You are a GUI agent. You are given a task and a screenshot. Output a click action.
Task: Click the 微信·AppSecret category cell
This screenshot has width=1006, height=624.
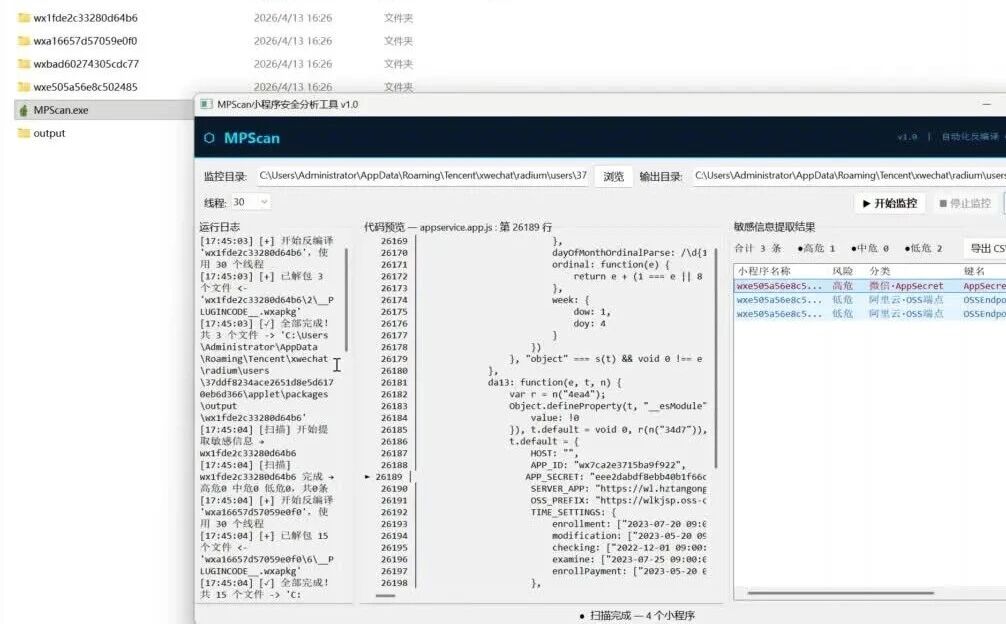click(x=906, y=286)
